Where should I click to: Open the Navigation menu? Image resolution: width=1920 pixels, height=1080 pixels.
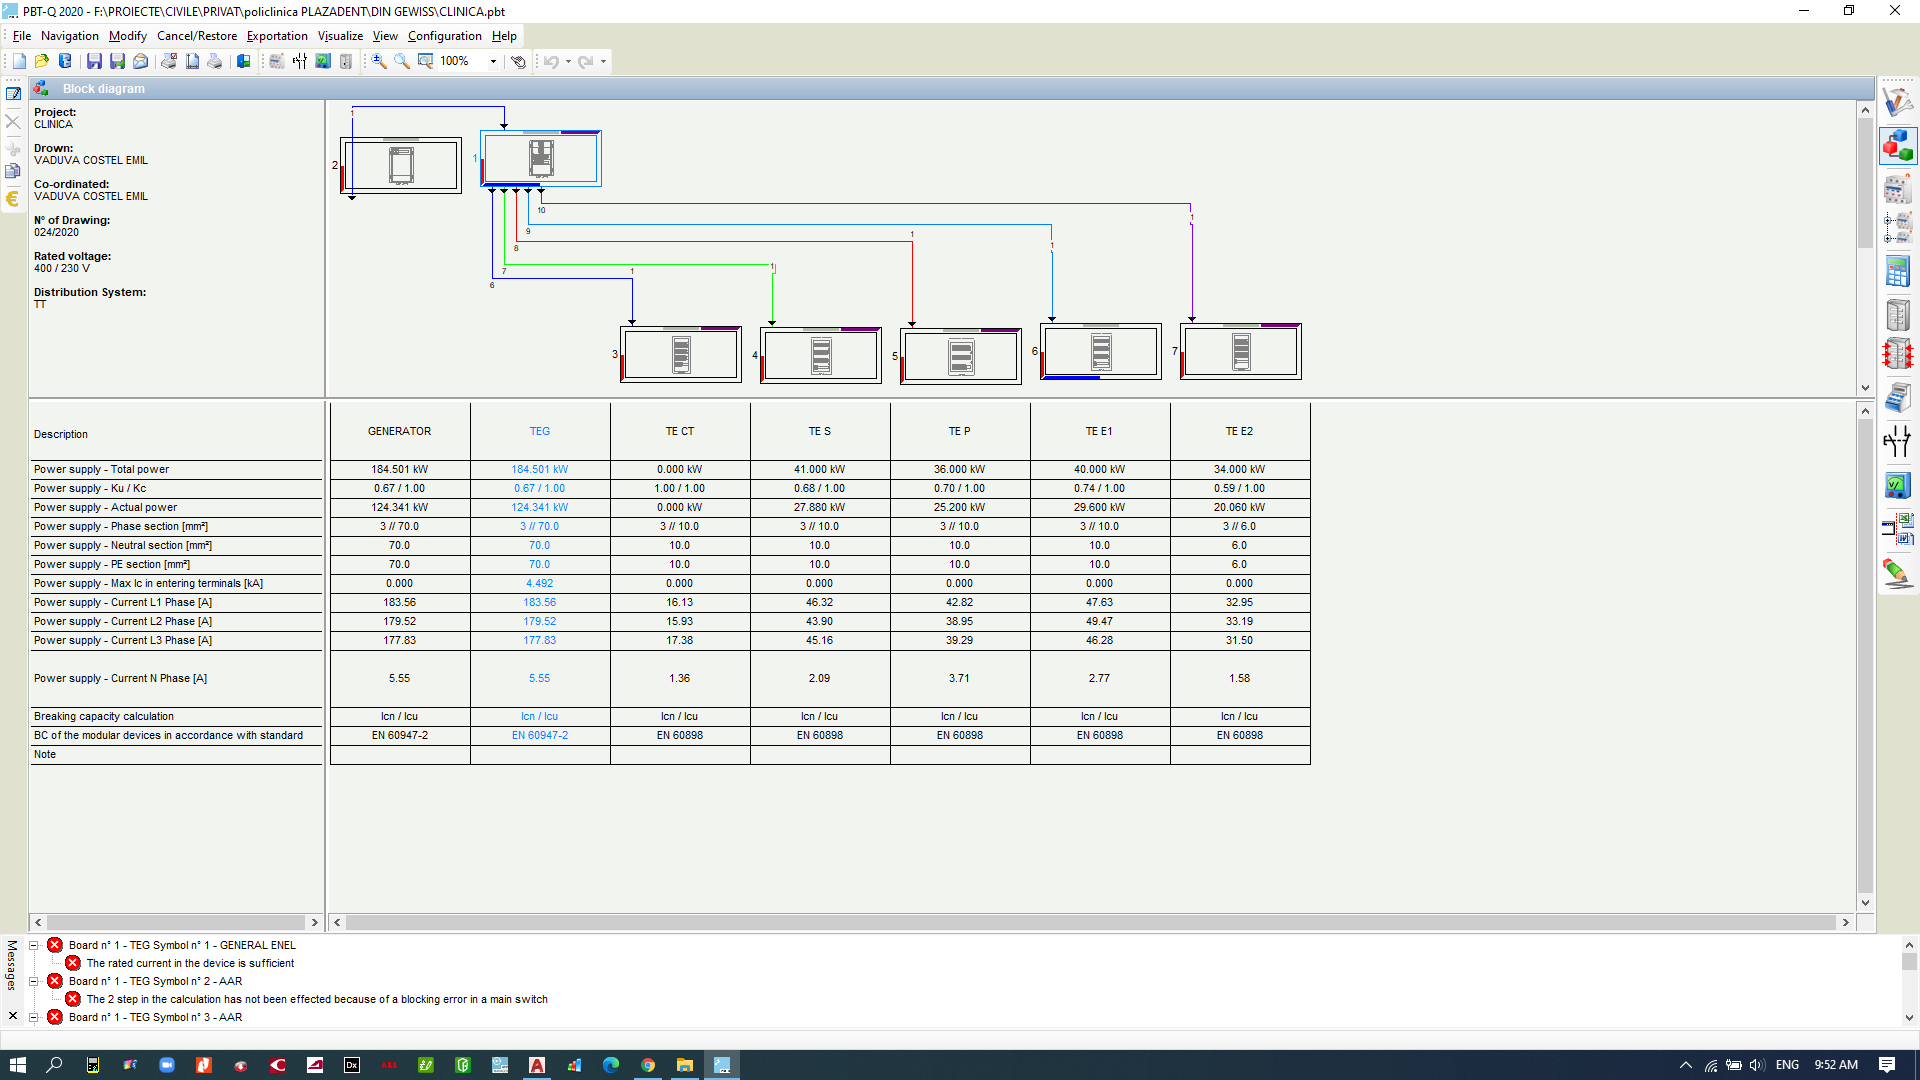tap(70, 36)
